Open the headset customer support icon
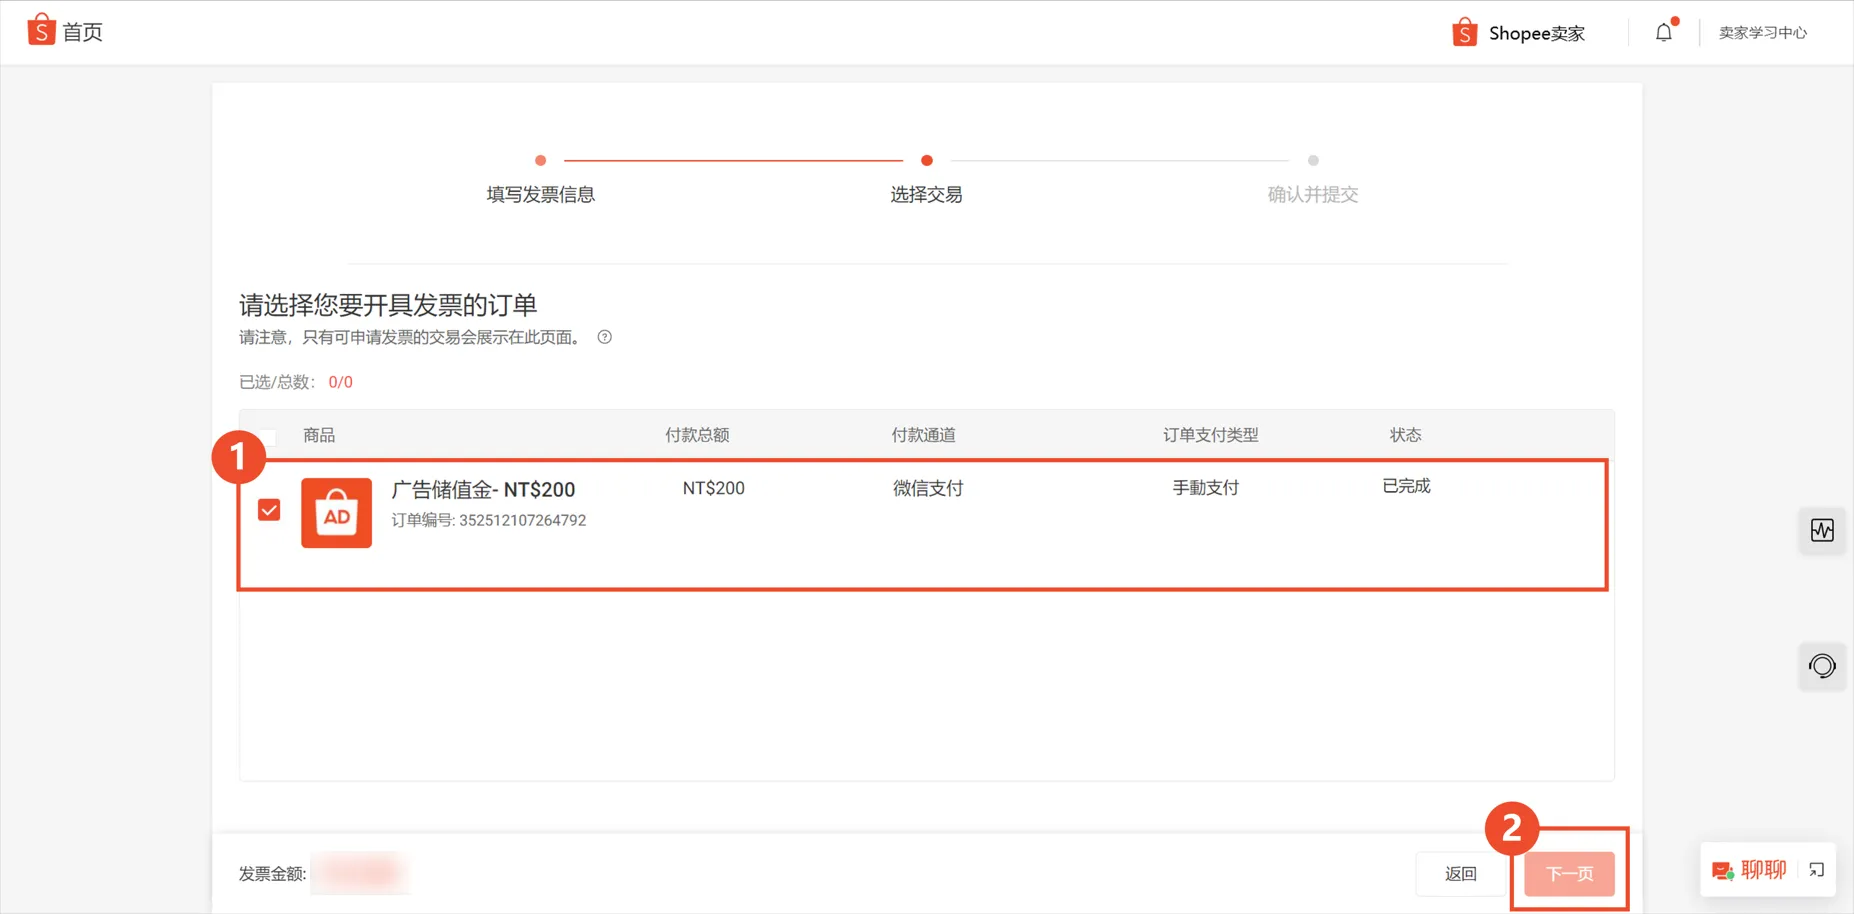Screen dimensions: 1854x914 click(1822, 666)
